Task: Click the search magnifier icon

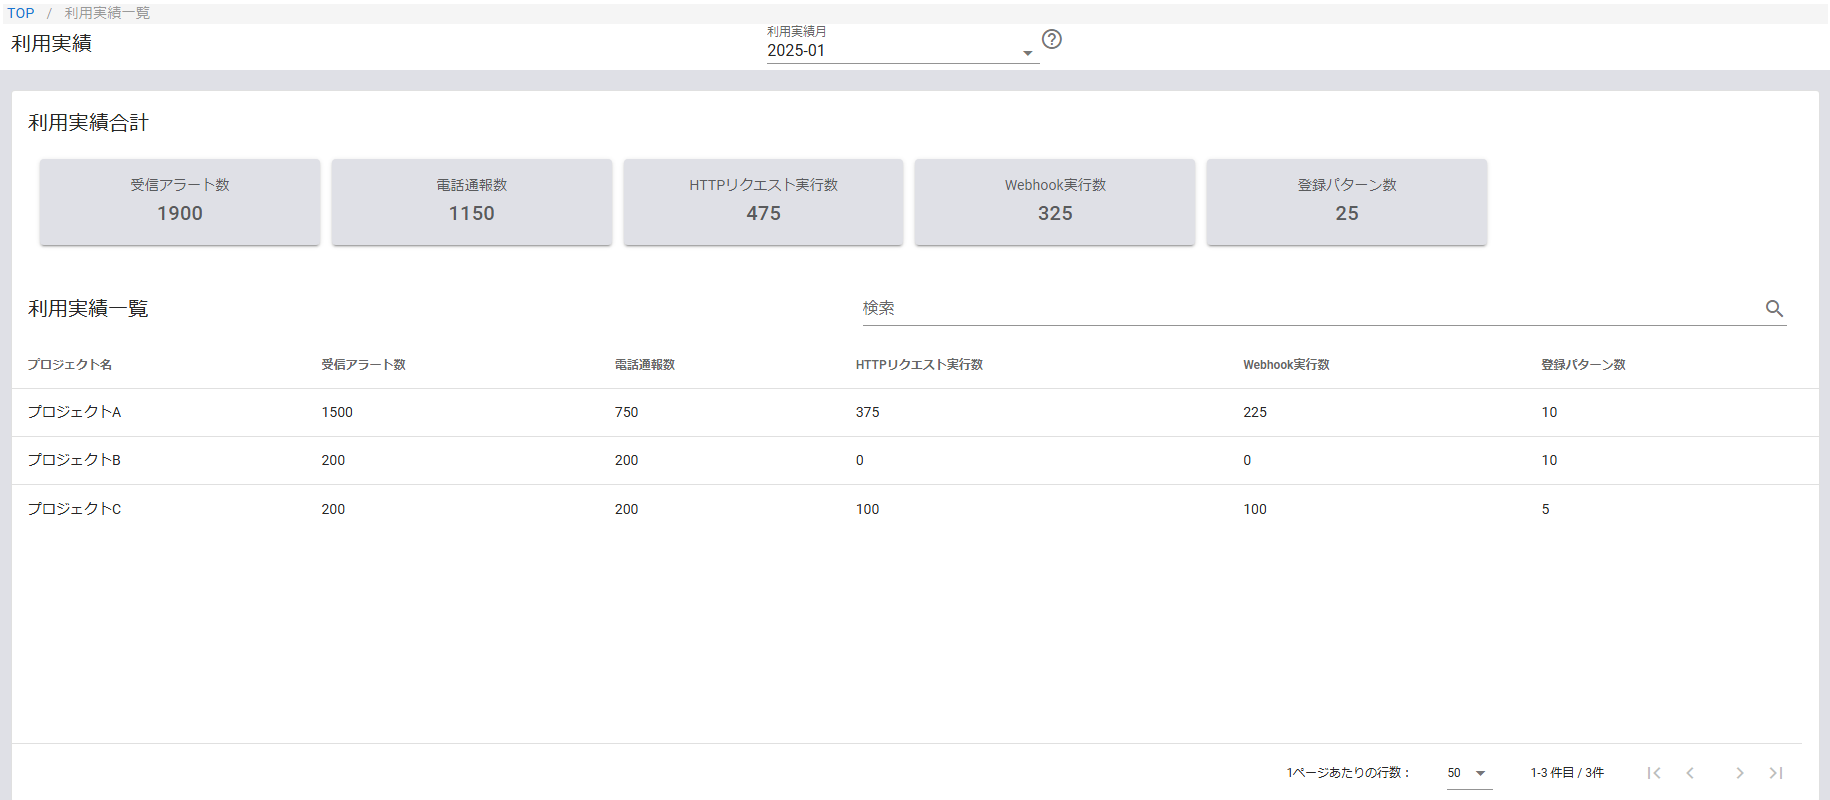Action: tap(1774, 309)
